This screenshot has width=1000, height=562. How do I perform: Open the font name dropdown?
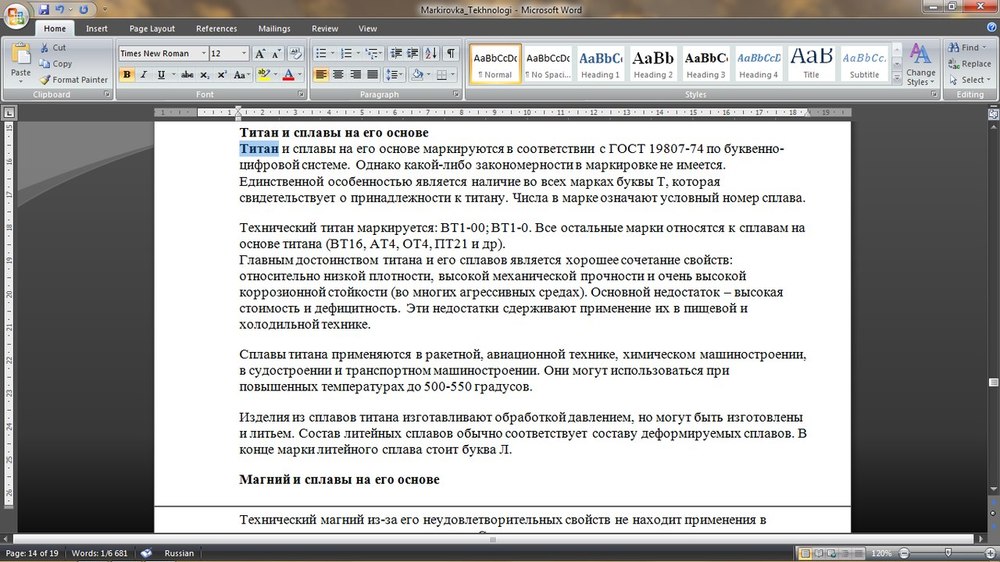pos(203,54)
